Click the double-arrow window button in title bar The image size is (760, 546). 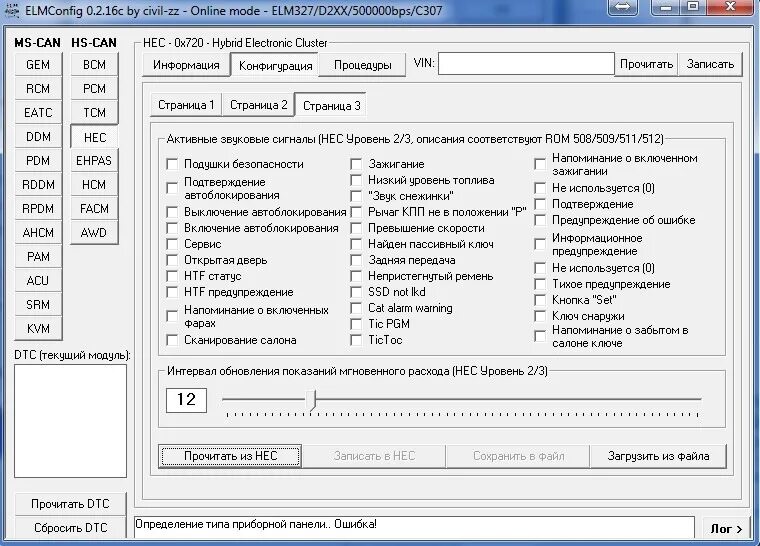pyautogui.click(x=623, y=7)
